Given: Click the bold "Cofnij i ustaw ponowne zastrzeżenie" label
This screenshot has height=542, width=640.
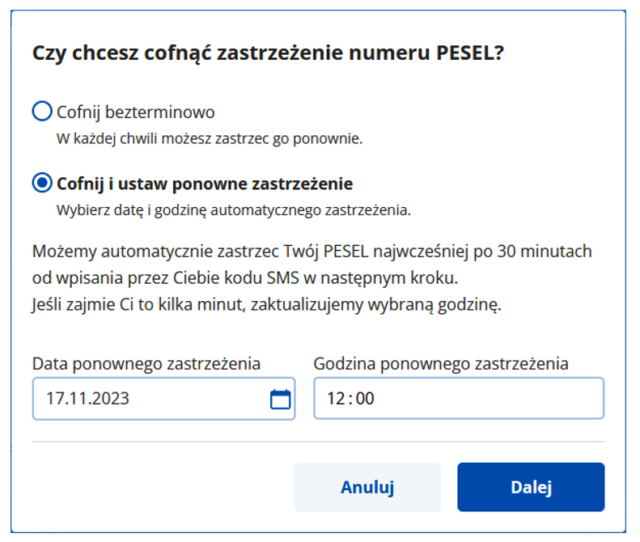Looking at the screenshot, I should point(204,184).
